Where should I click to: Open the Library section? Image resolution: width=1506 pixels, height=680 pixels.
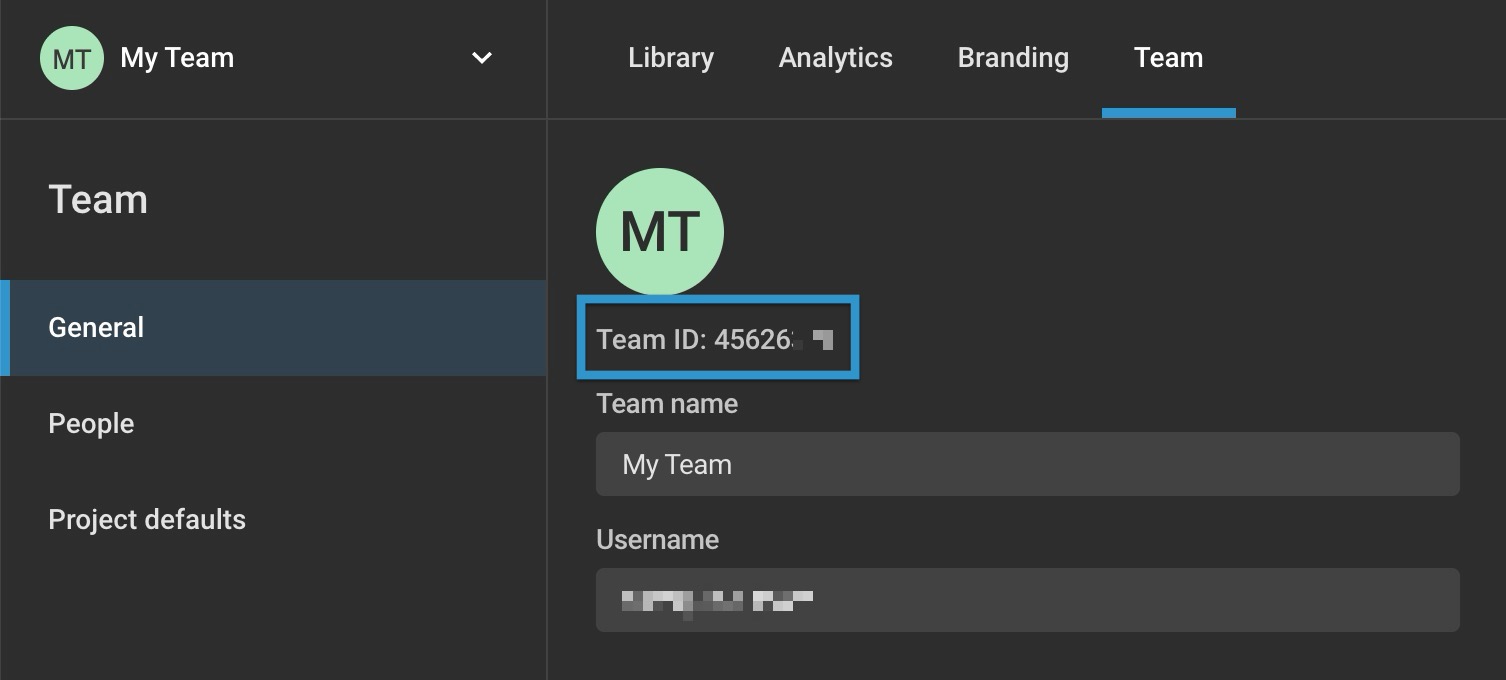click(x=670, y=57)
